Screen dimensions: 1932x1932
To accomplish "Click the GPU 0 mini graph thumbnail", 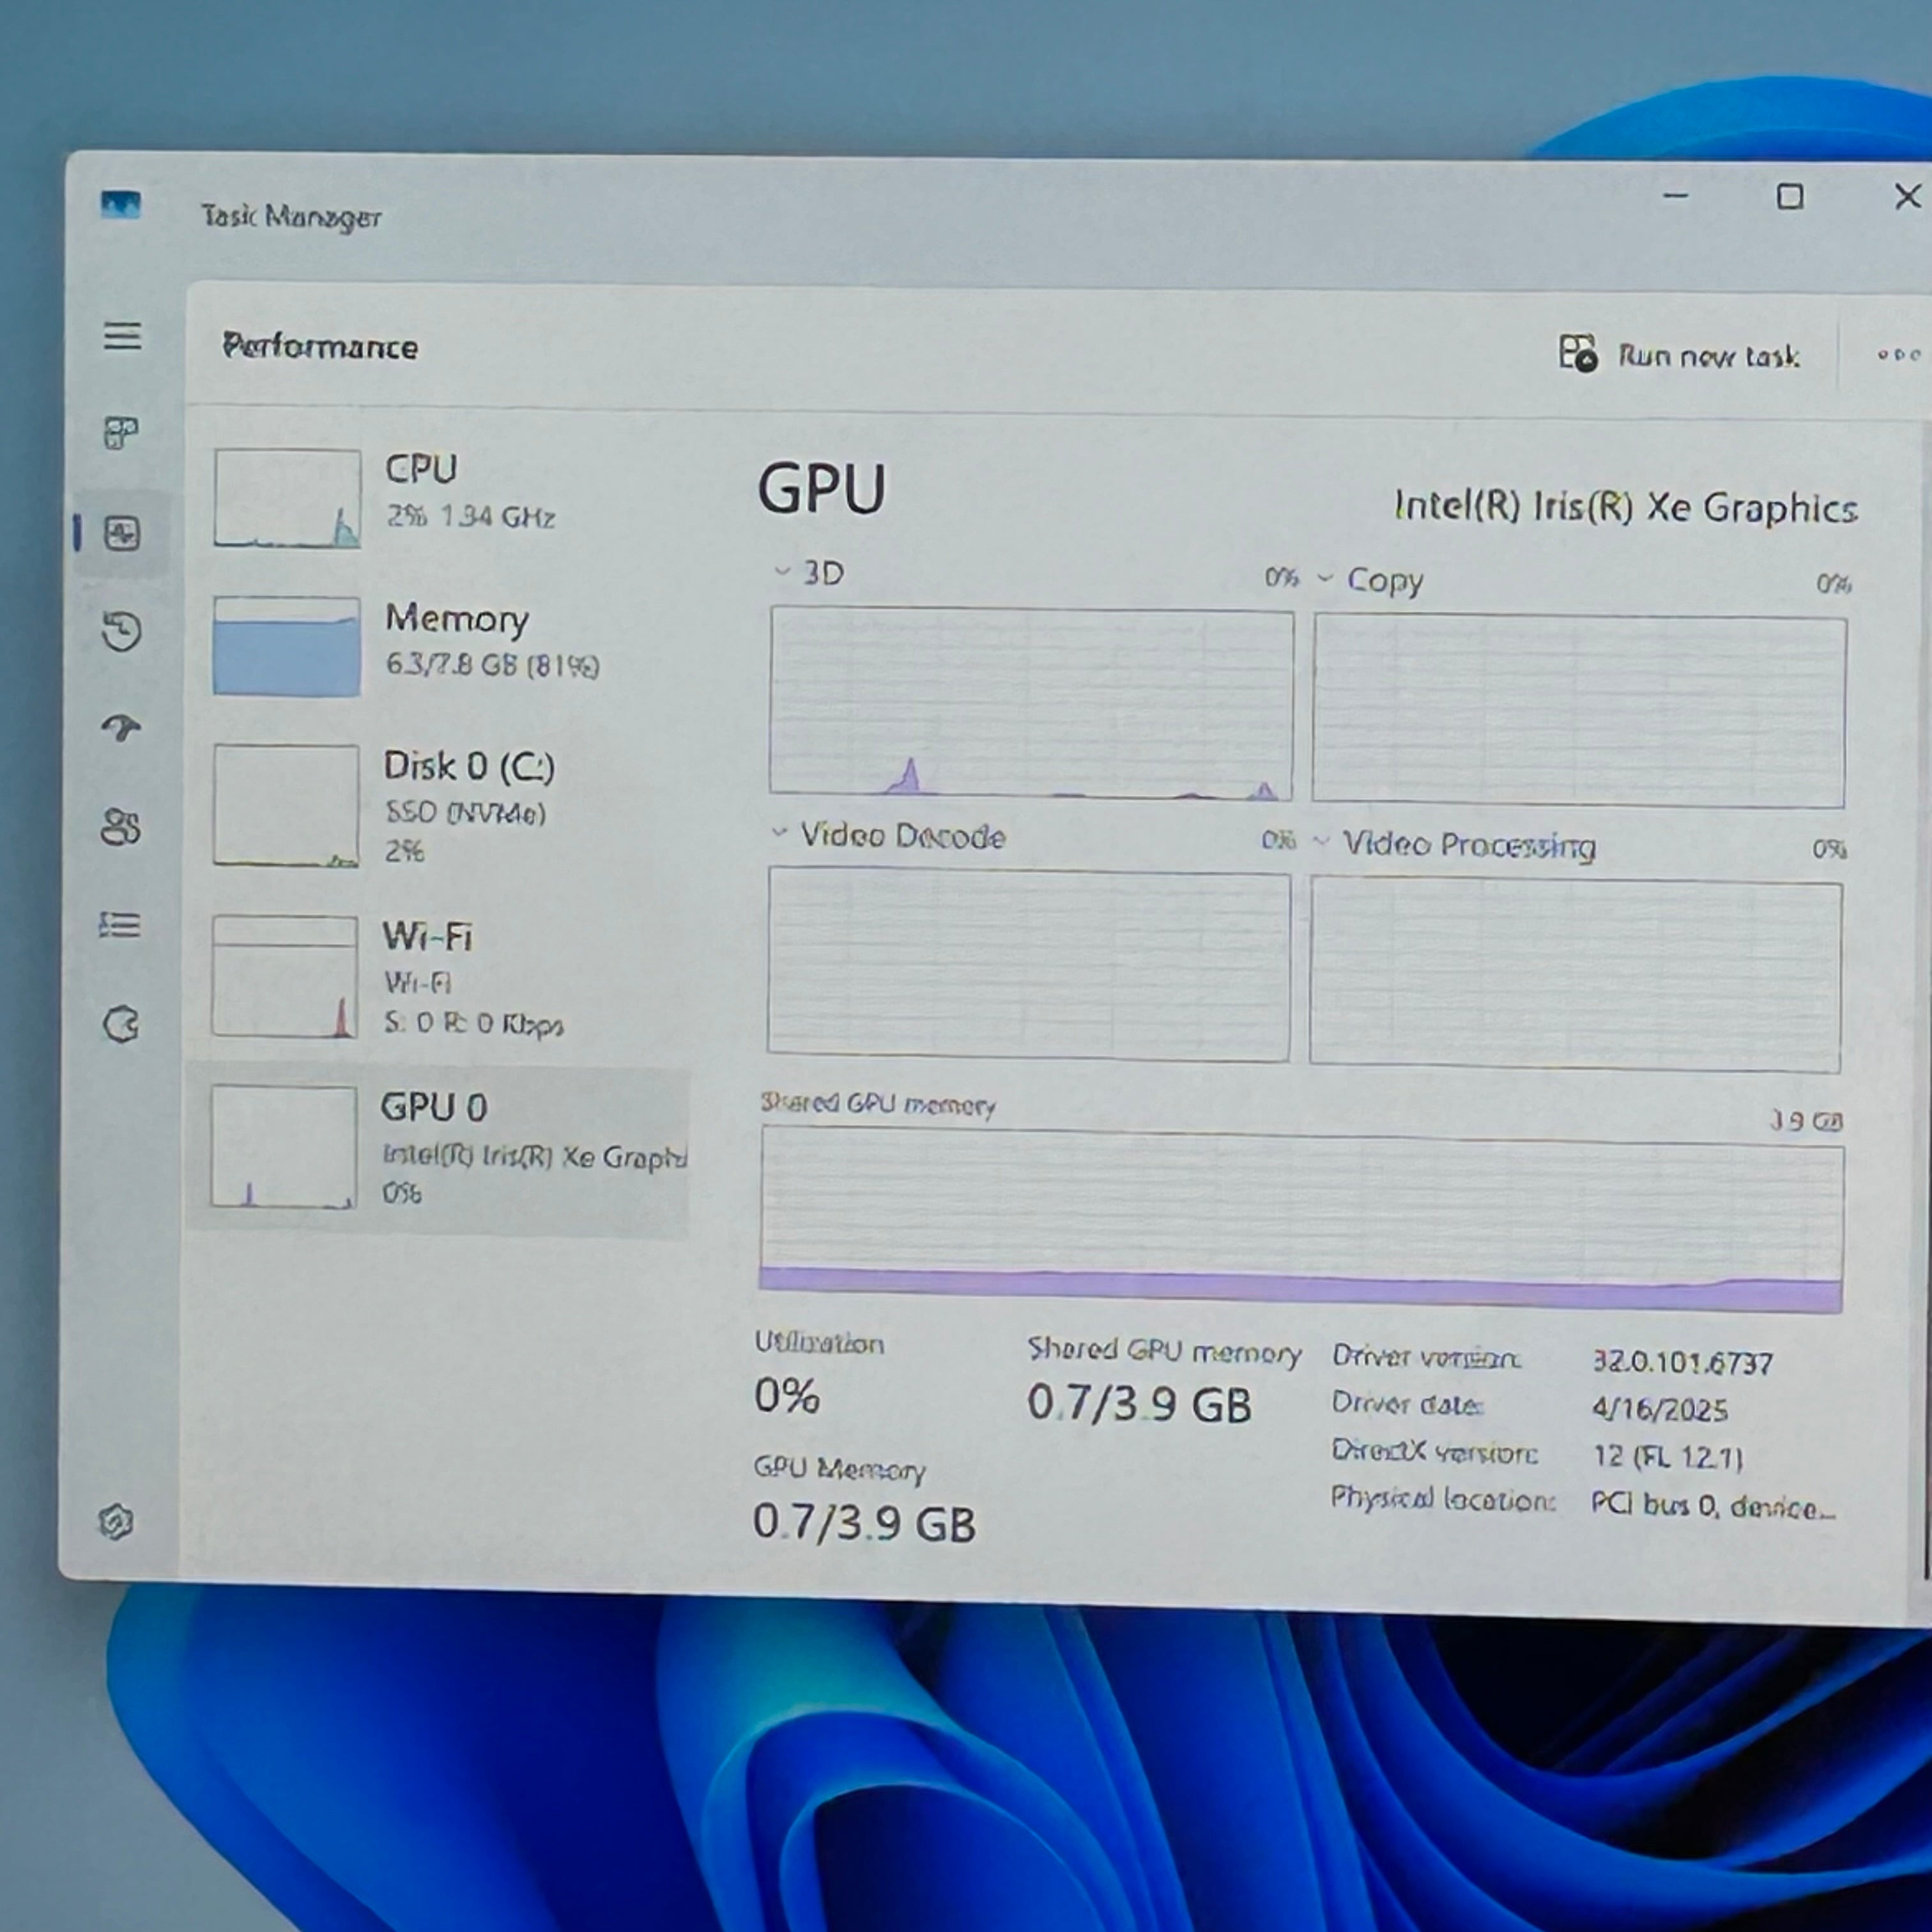I will coord(284,1147).
